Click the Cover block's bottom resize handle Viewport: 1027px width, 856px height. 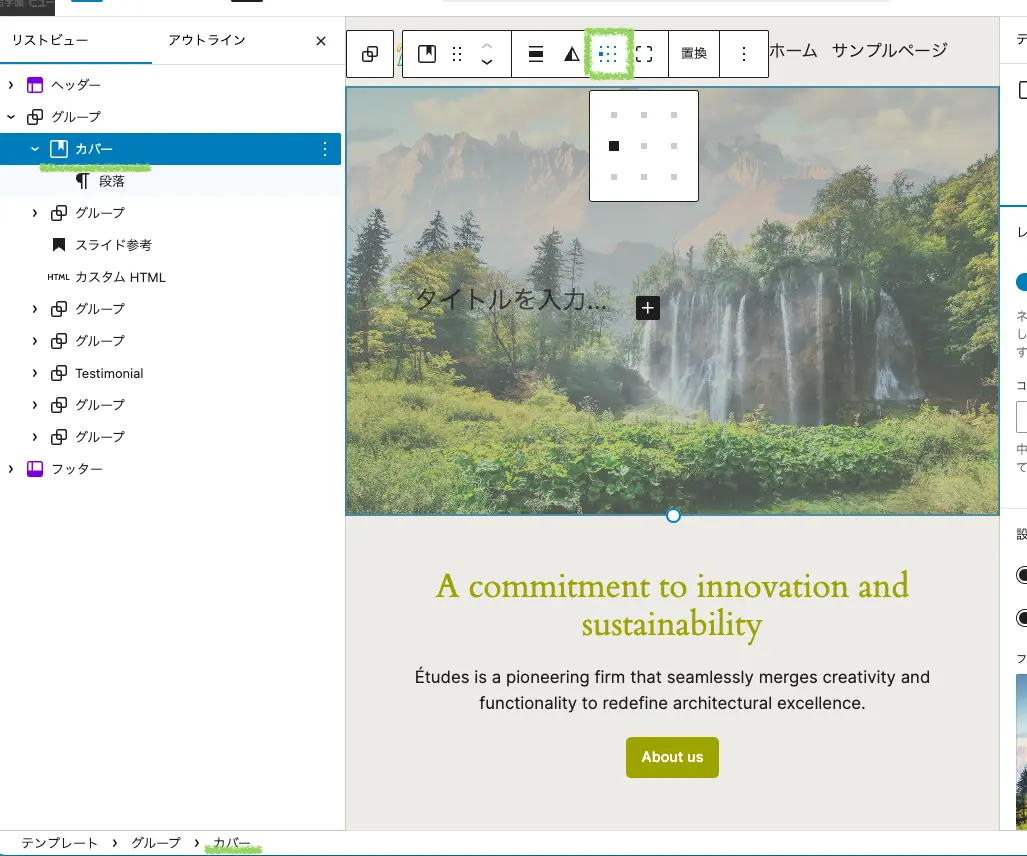click(673, 515)
